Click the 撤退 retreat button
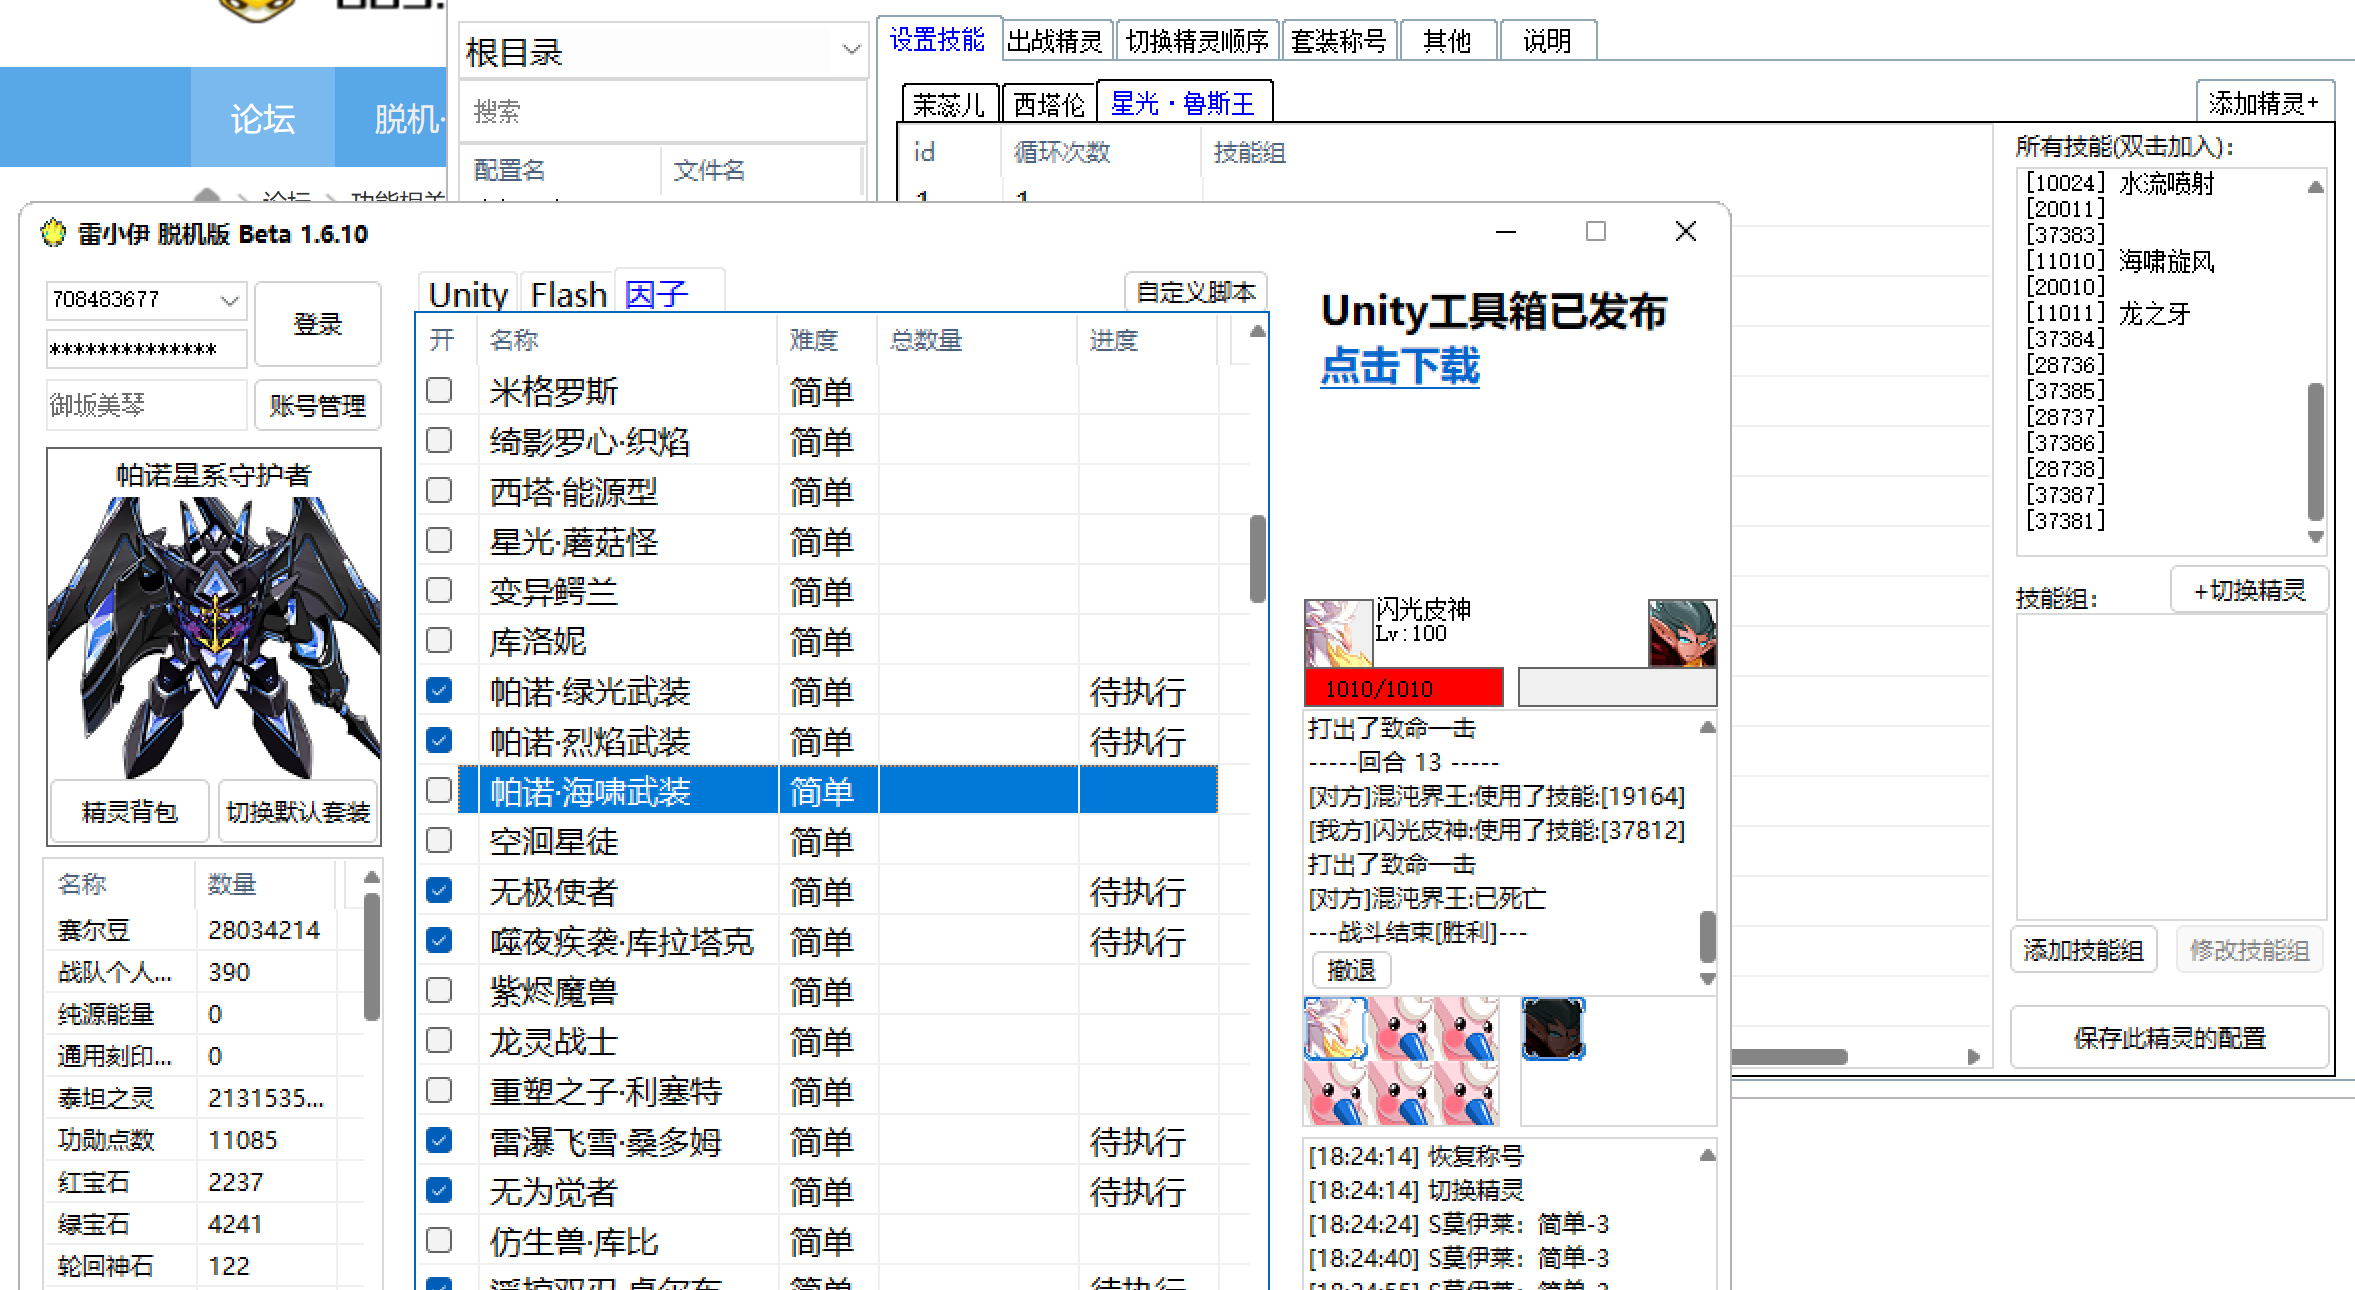 pyautogui.click(x=1350, y=969)
